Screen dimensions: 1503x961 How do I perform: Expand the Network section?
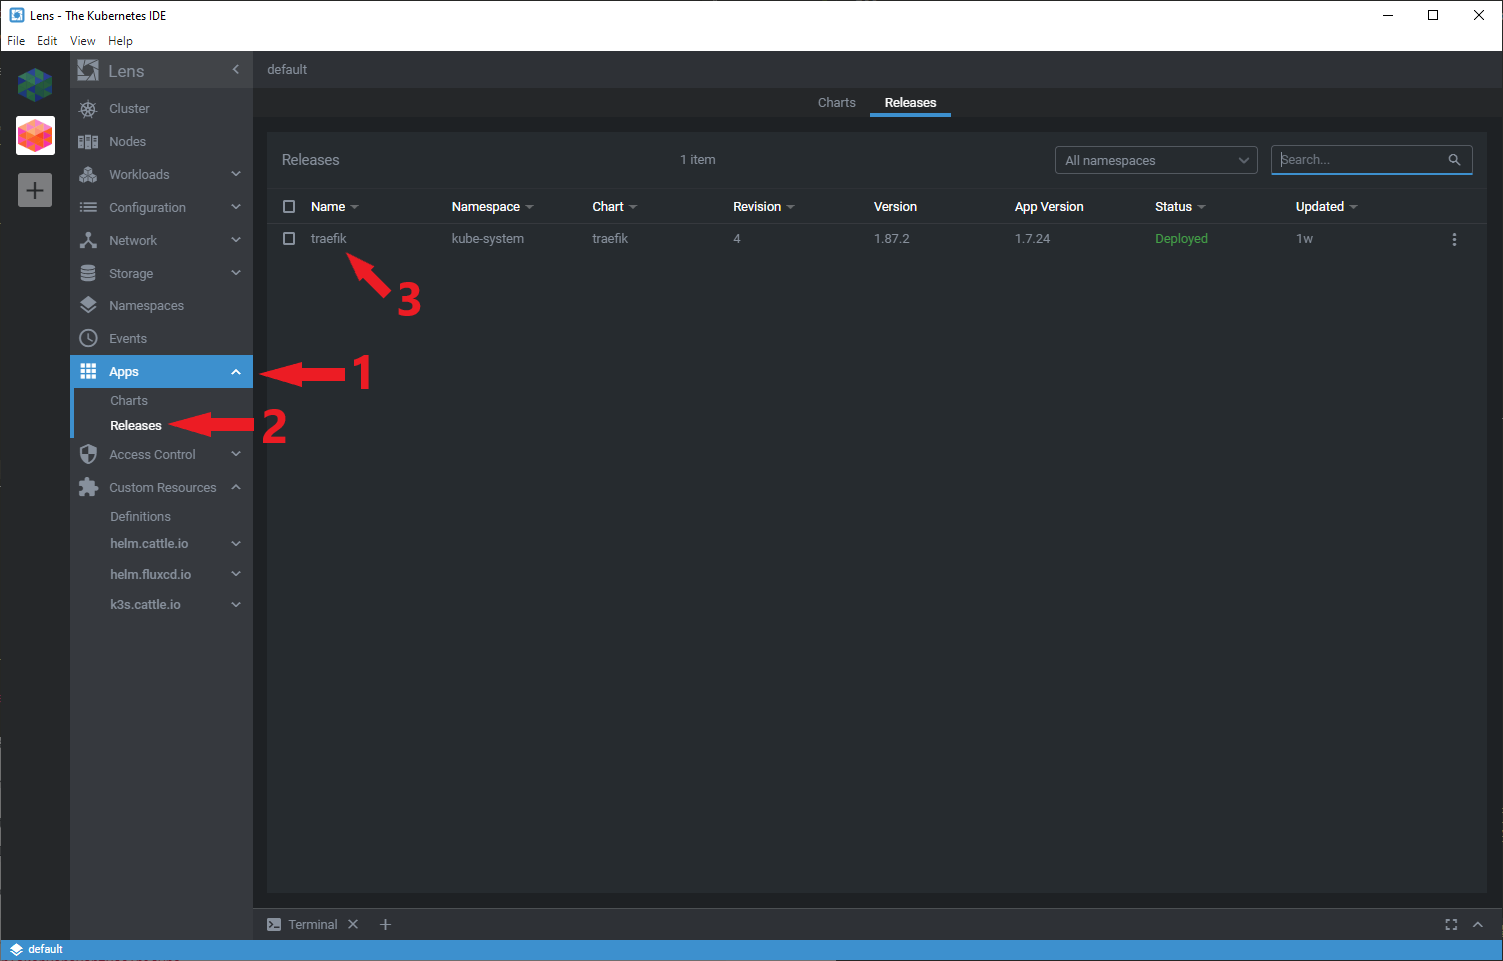(x=236, y=240)
